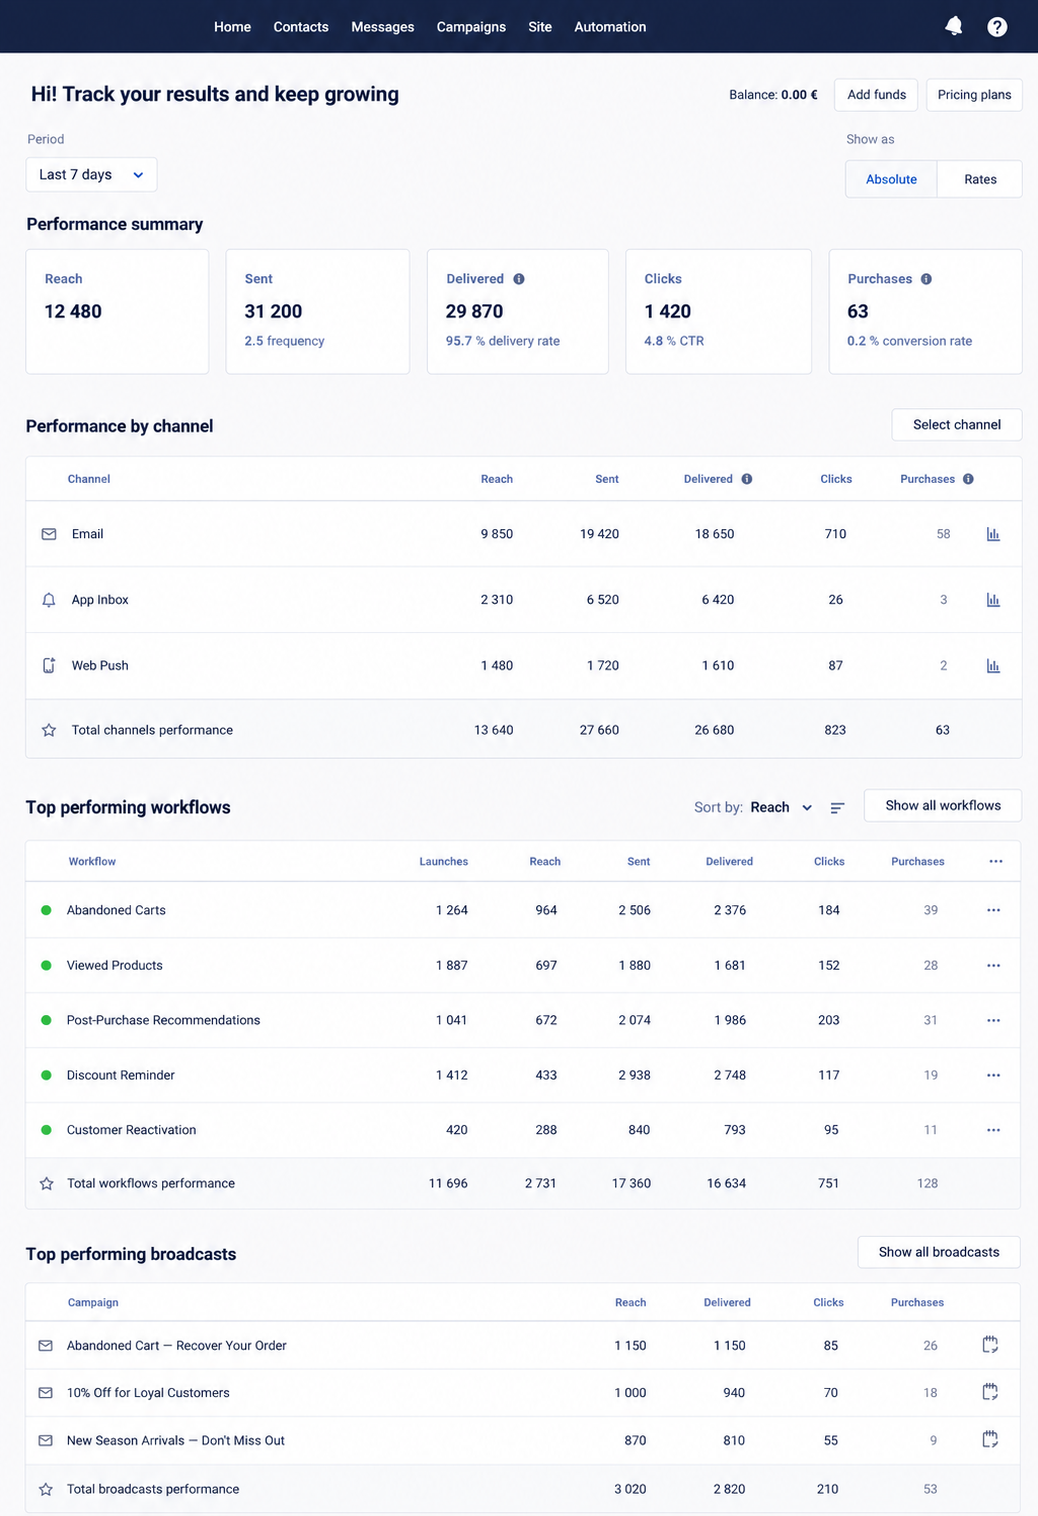Click the envelope icon in Email channel row
The width and height of the screenshot is (1038, 1516).
[x=49, y=534]
